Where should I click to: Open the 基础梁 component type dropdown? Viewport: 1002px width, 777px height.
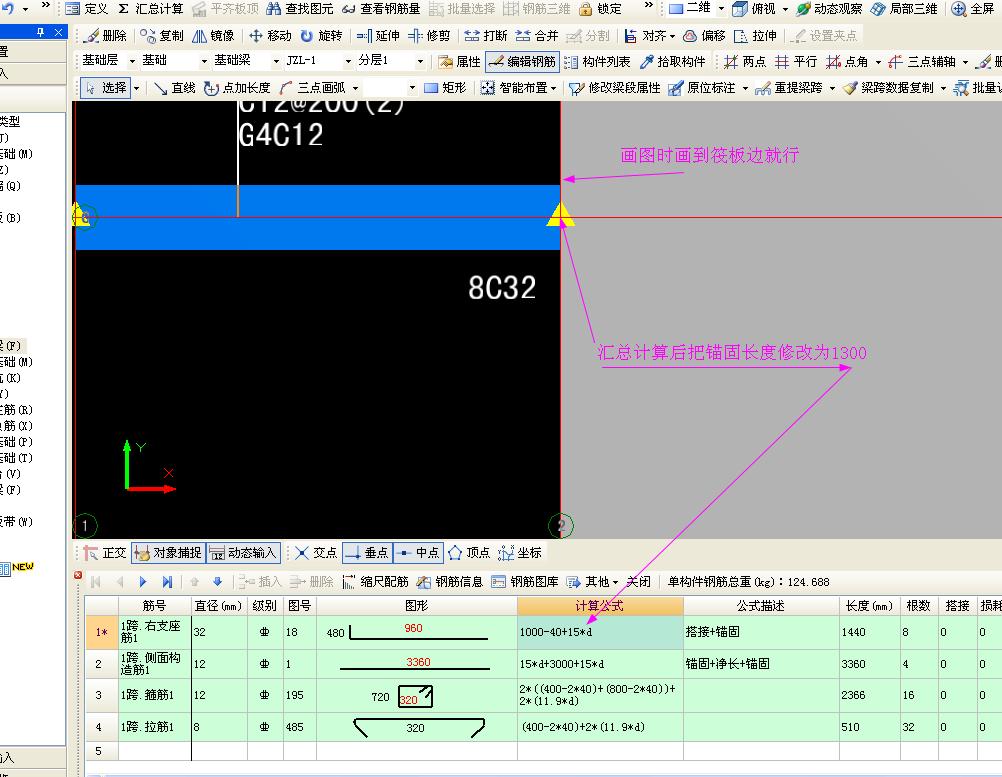click(276, 61)
